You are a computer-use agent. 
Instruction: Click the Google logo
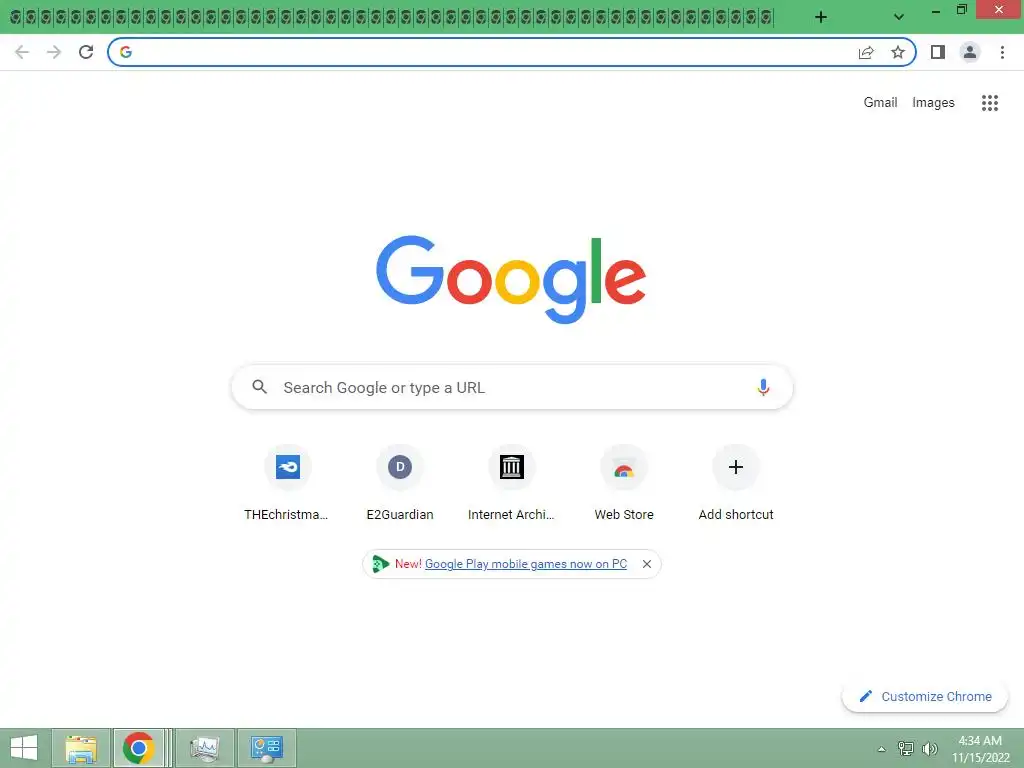tap(511, 279)
